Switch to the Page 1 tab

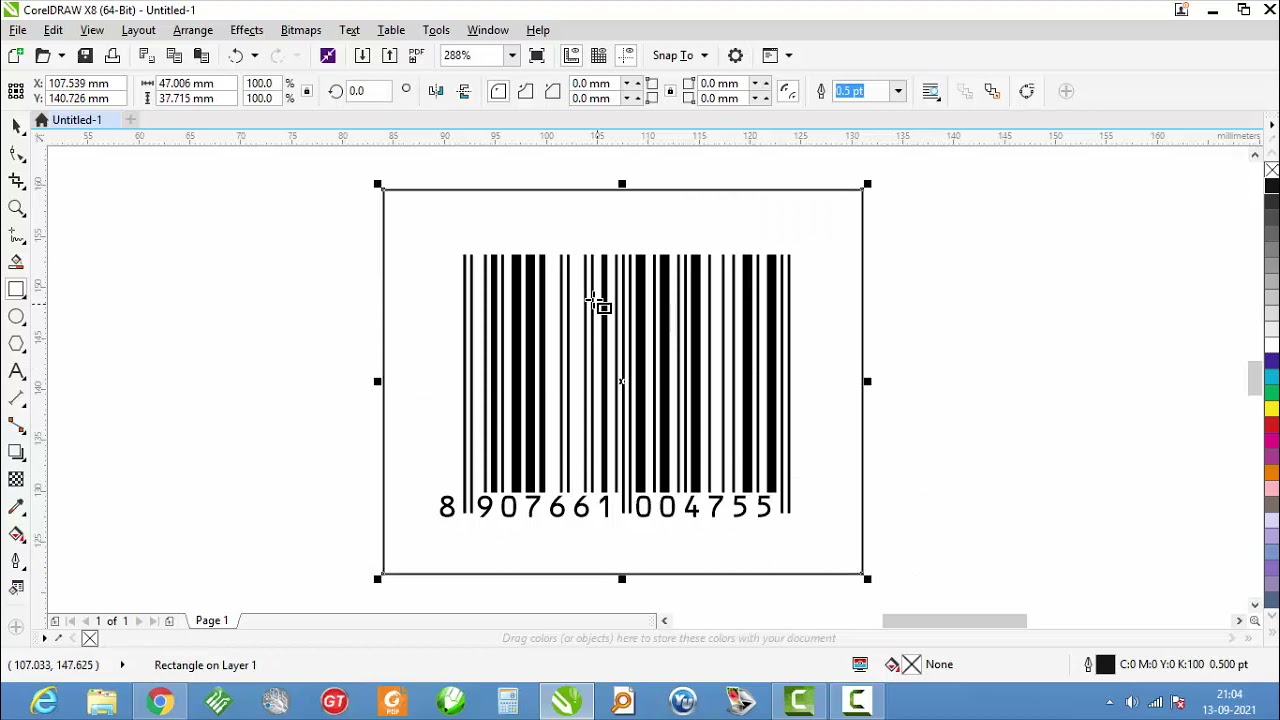212,621
